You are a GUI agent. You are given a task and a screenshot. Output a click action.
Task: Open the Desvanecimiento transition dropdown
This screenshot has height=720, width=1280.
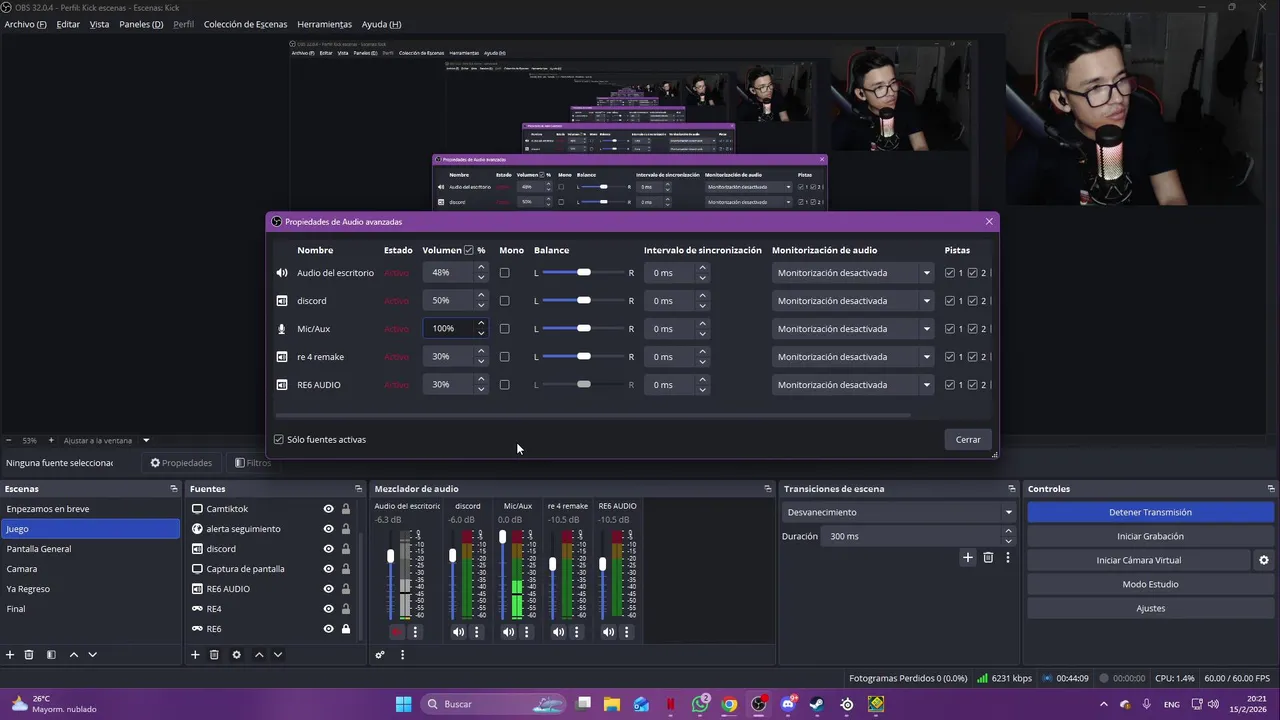pyautogui.click(x=898, y=512)
